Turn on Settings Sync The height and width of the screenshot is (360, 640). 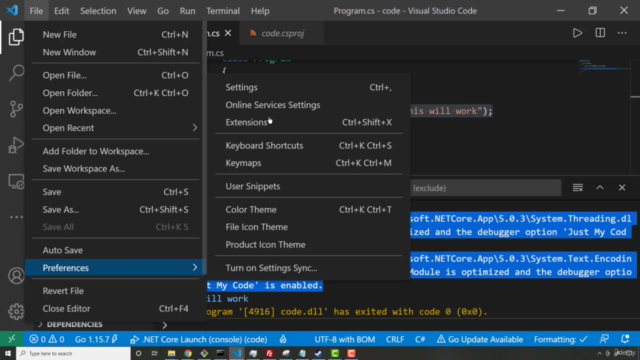(x=309, y=268)
